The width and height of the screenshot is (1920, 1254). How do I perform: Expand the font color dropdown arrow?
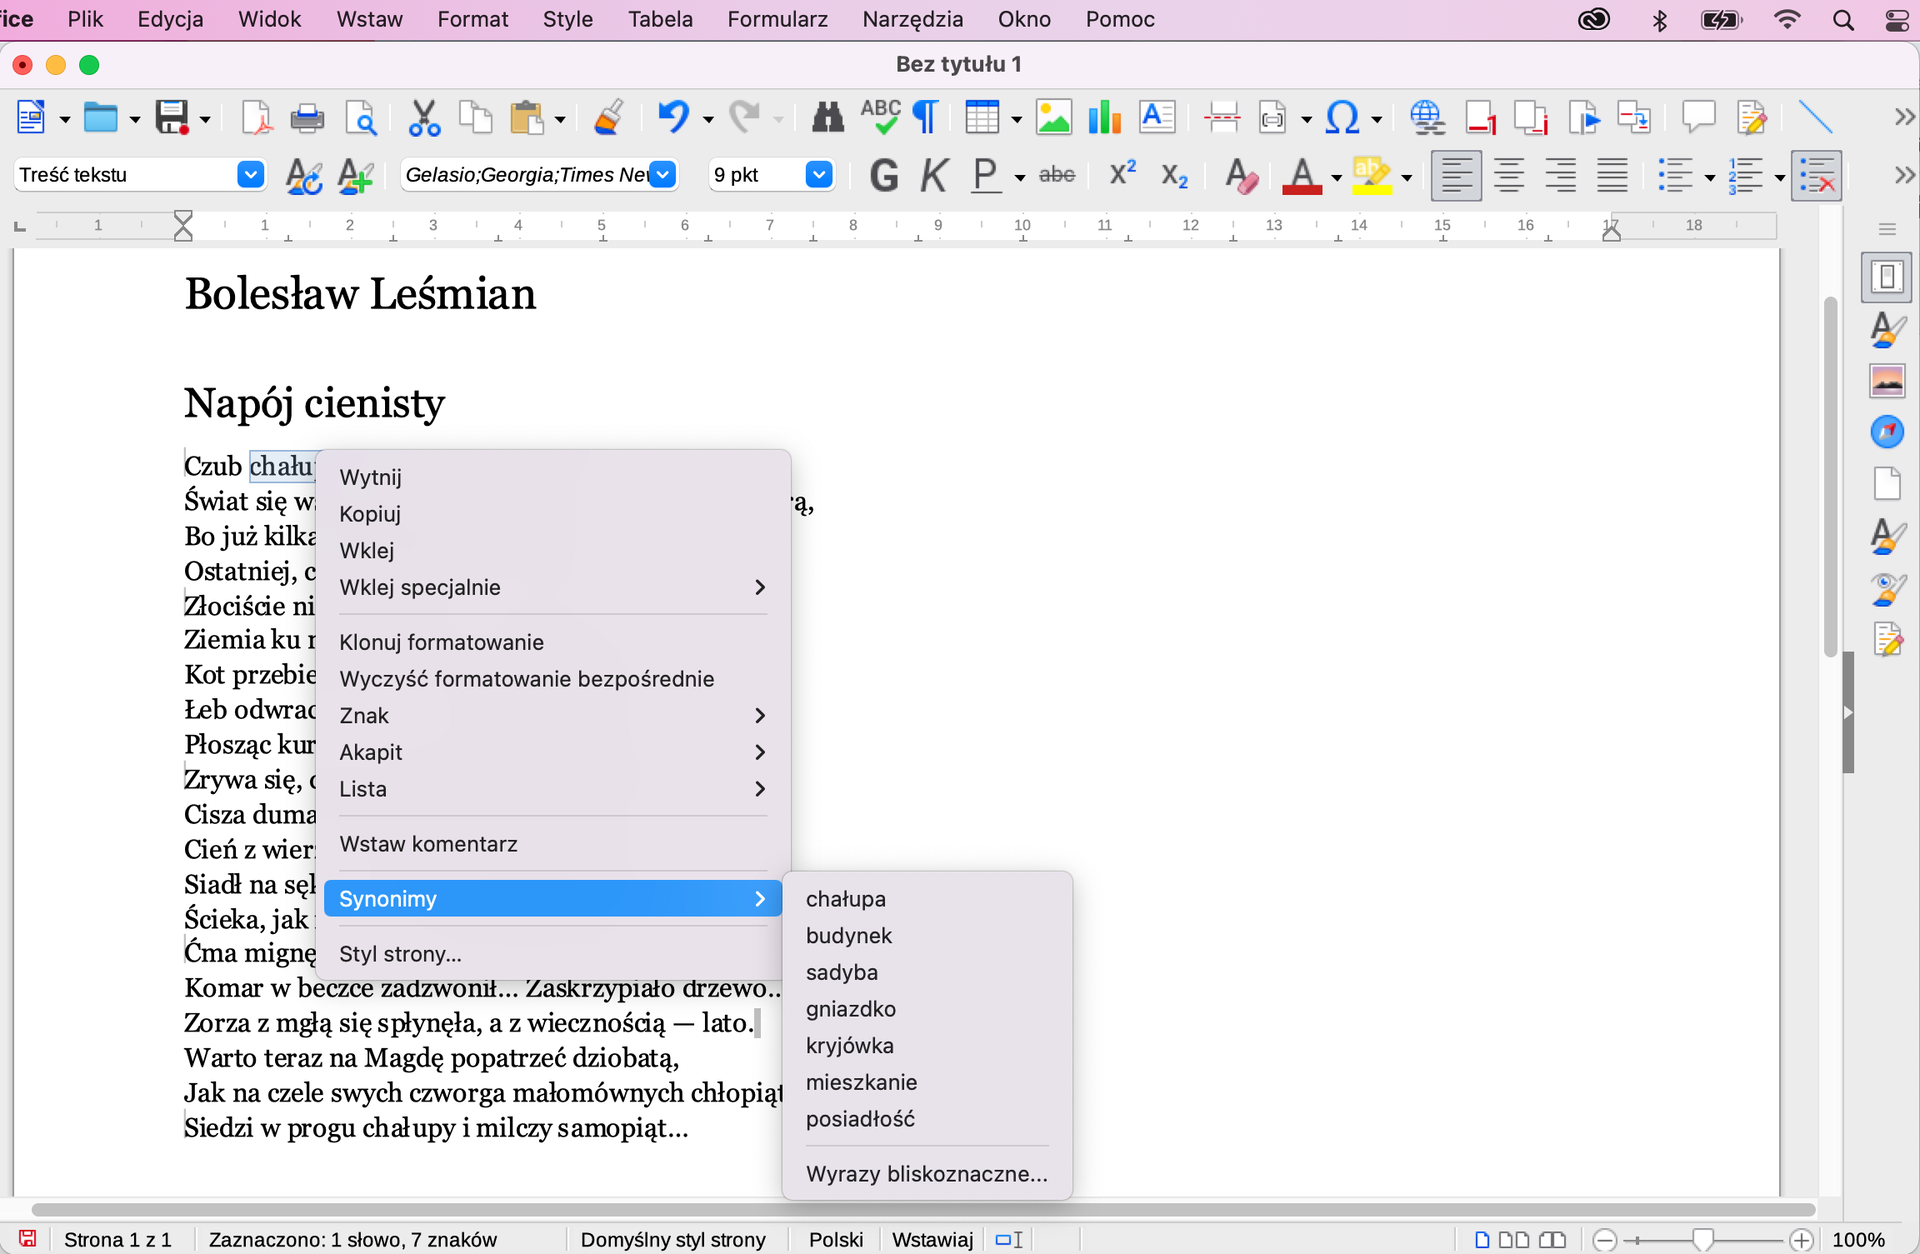coord(1336,178)
